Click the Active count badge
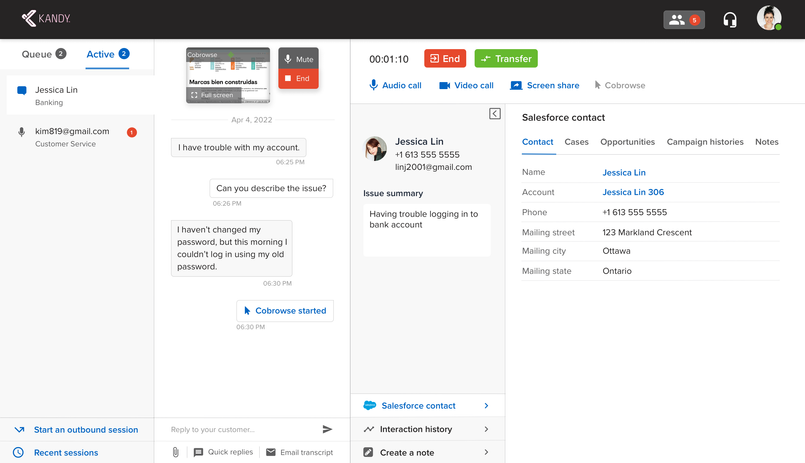The image size is (805, 463). tap(124, 53)
